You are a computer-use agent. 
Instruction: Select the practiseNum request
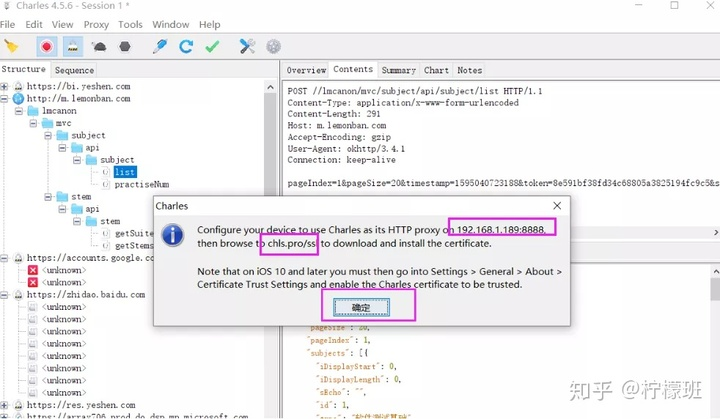pyautogui.click(x=141, y=185)
